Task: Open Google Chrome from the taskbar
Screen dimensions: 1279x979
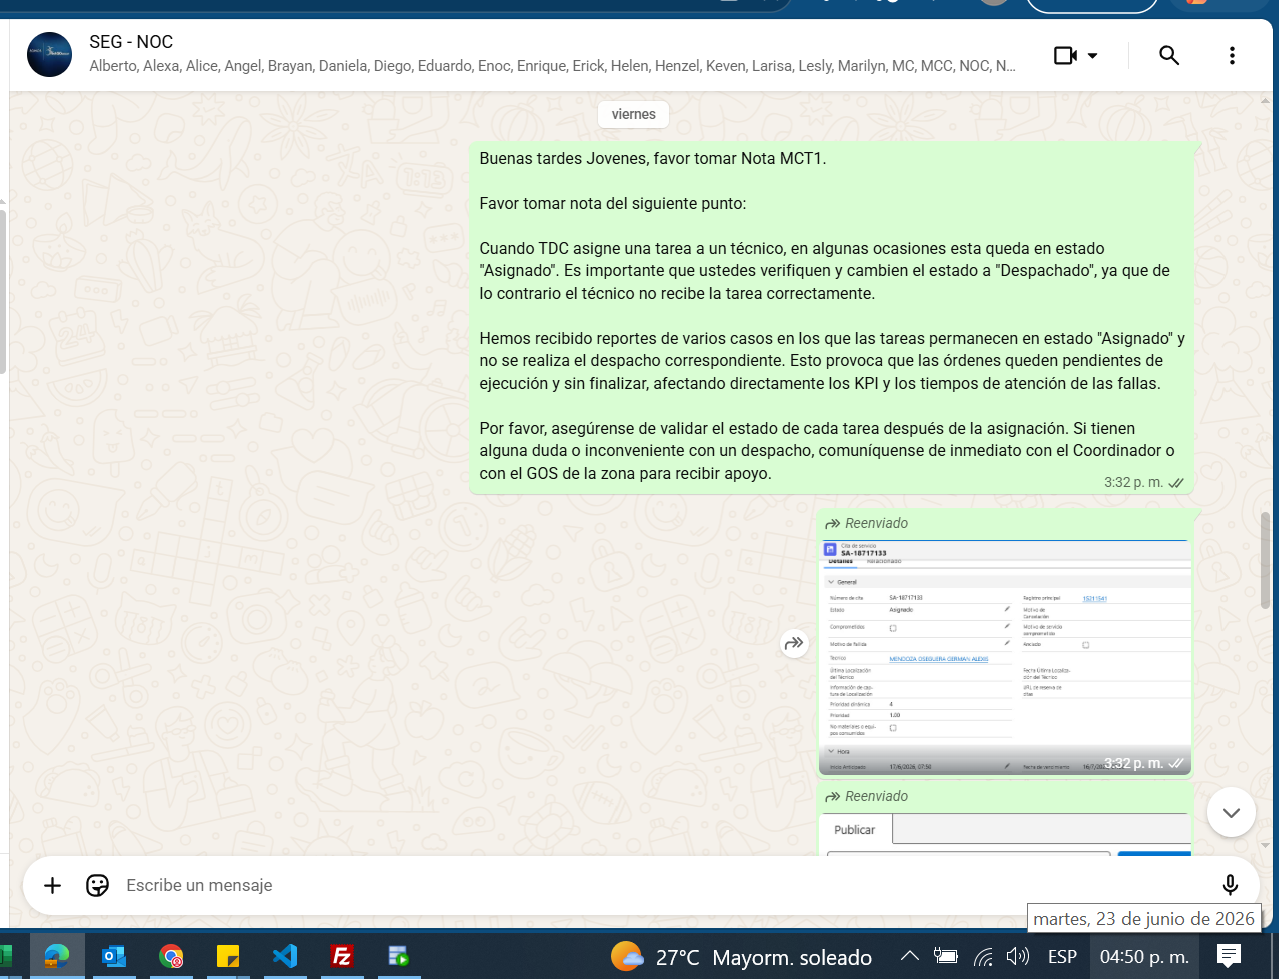Action: [x=171, y=956]
